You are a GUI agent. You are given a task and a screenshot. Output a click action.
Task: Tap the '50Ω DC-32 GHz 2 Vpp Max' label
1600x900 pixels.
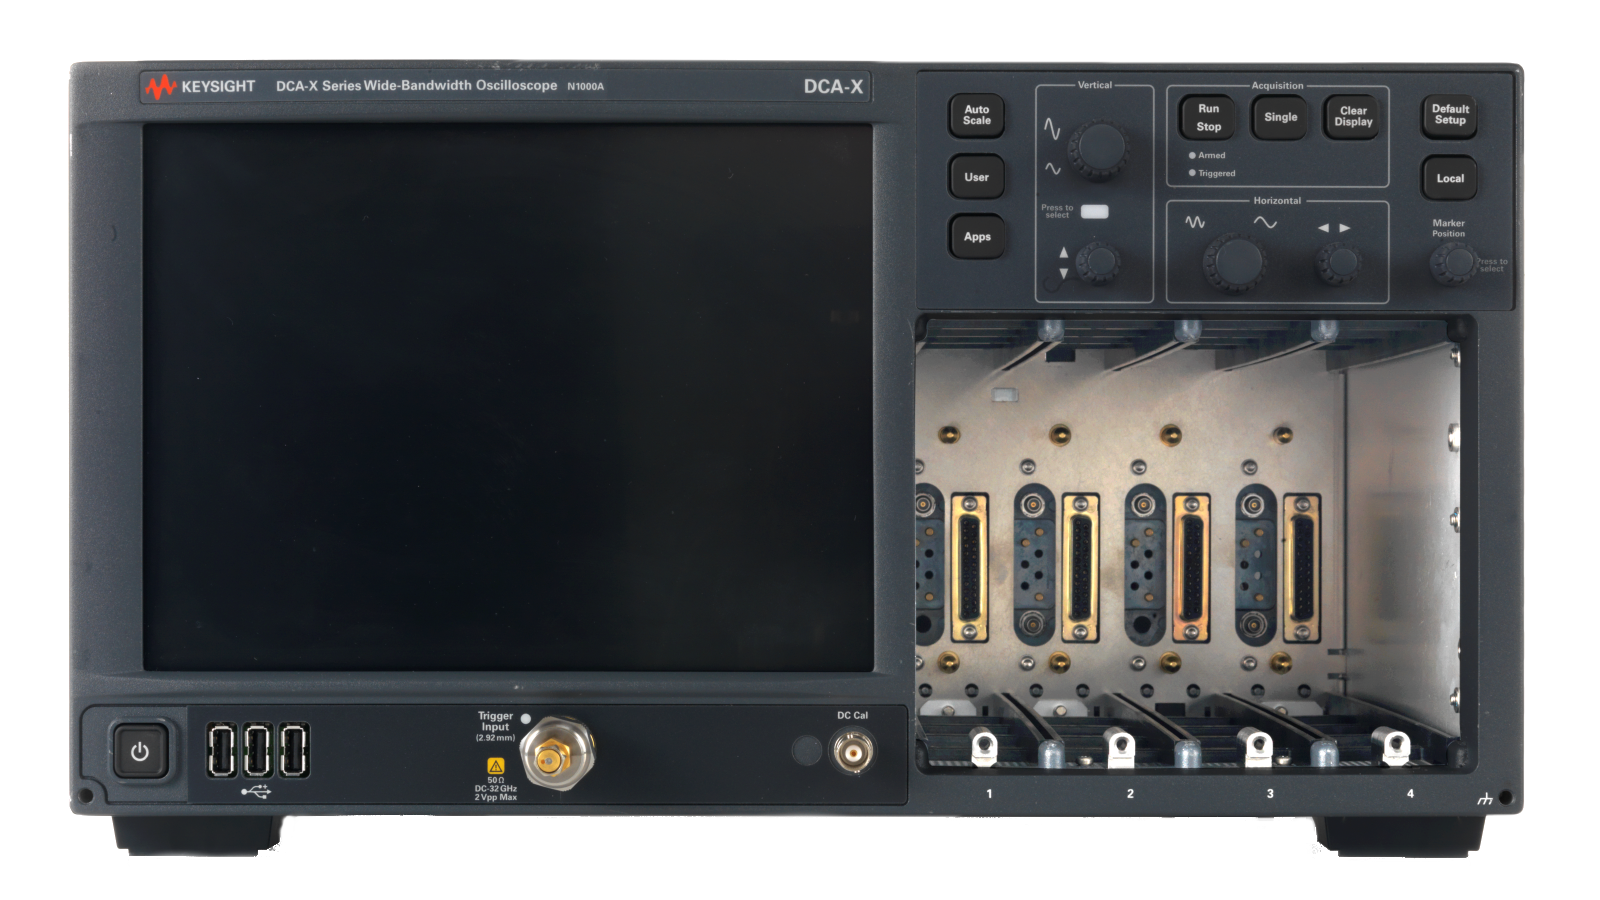496,789
